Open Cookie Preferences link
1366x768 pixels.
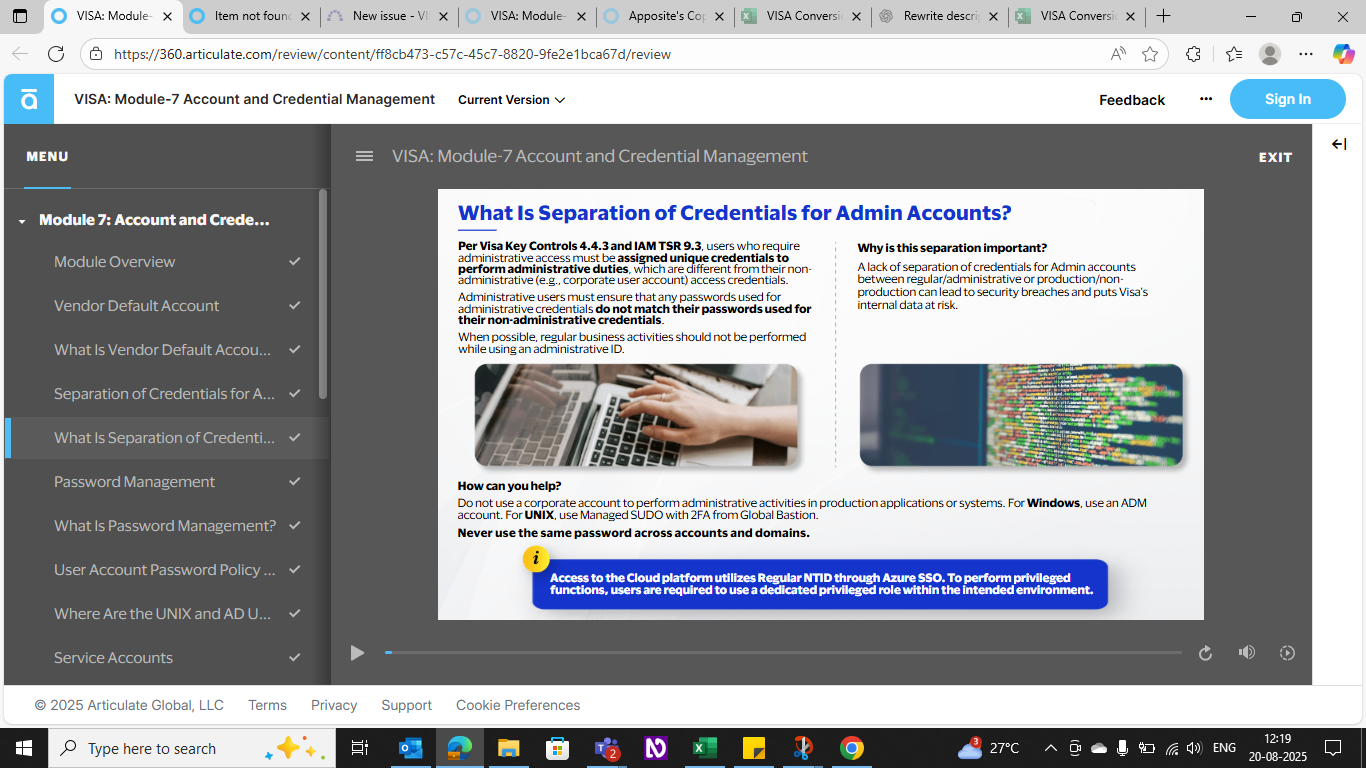tap(518, 705)
